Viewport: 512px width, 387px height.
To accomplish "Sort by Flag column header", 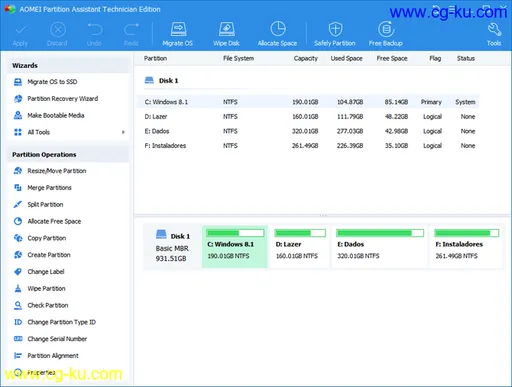I will (435, 58).
